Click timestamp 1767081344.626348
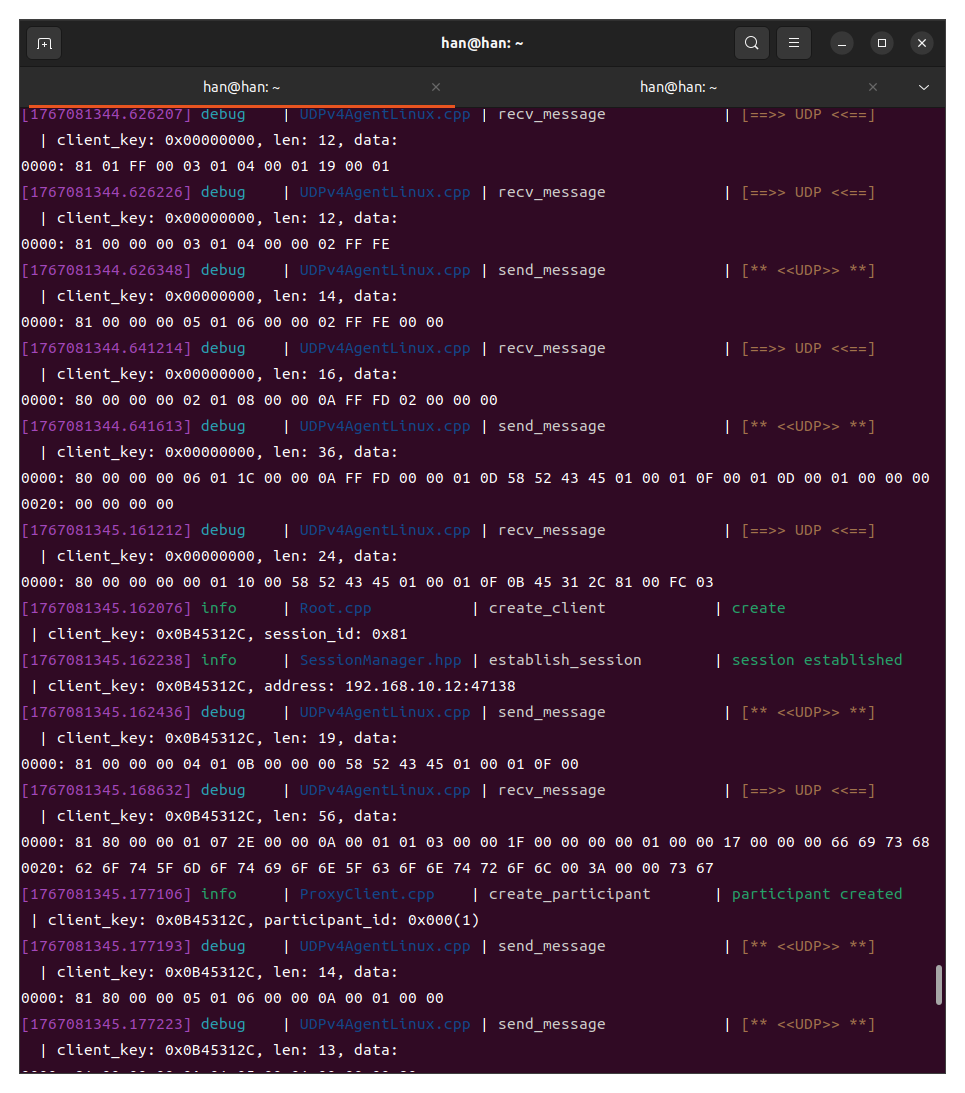 click(106, 270)
